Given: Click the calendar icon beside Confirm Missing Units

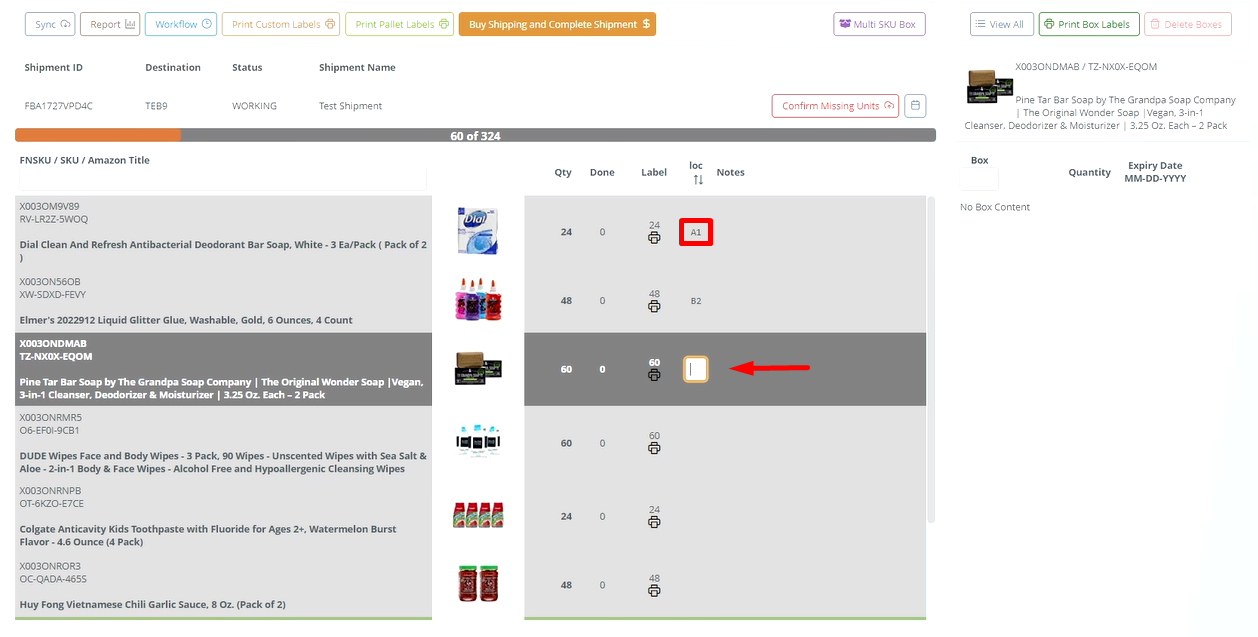Looking at the screenshot, I should click(915, 106).
